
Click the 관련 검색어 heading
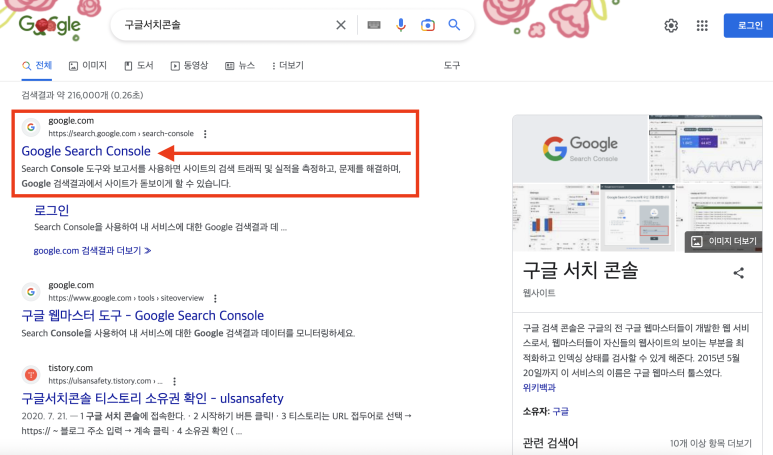pyautogui.click(x=550, y=443)
